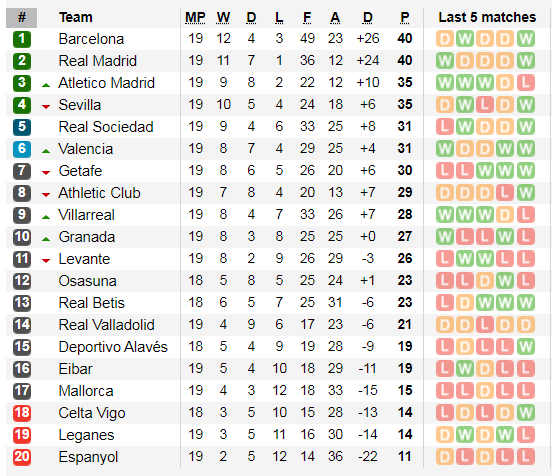This screenshot has height=476, width=552.
Task: Click Espanyol's red rank 20 badge
Action: [22, 457]
